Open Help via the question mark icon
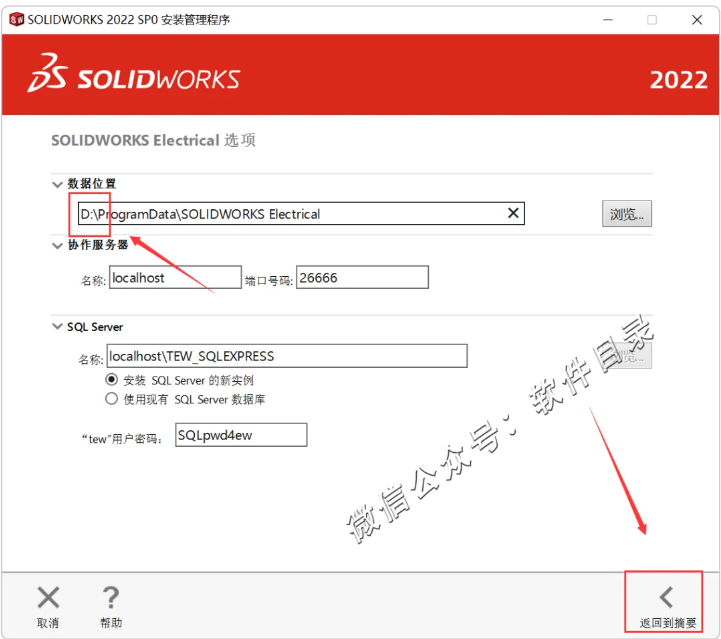The width and height of the screenshot is (721, 639). pyautogui.click(x=111, y=598)
